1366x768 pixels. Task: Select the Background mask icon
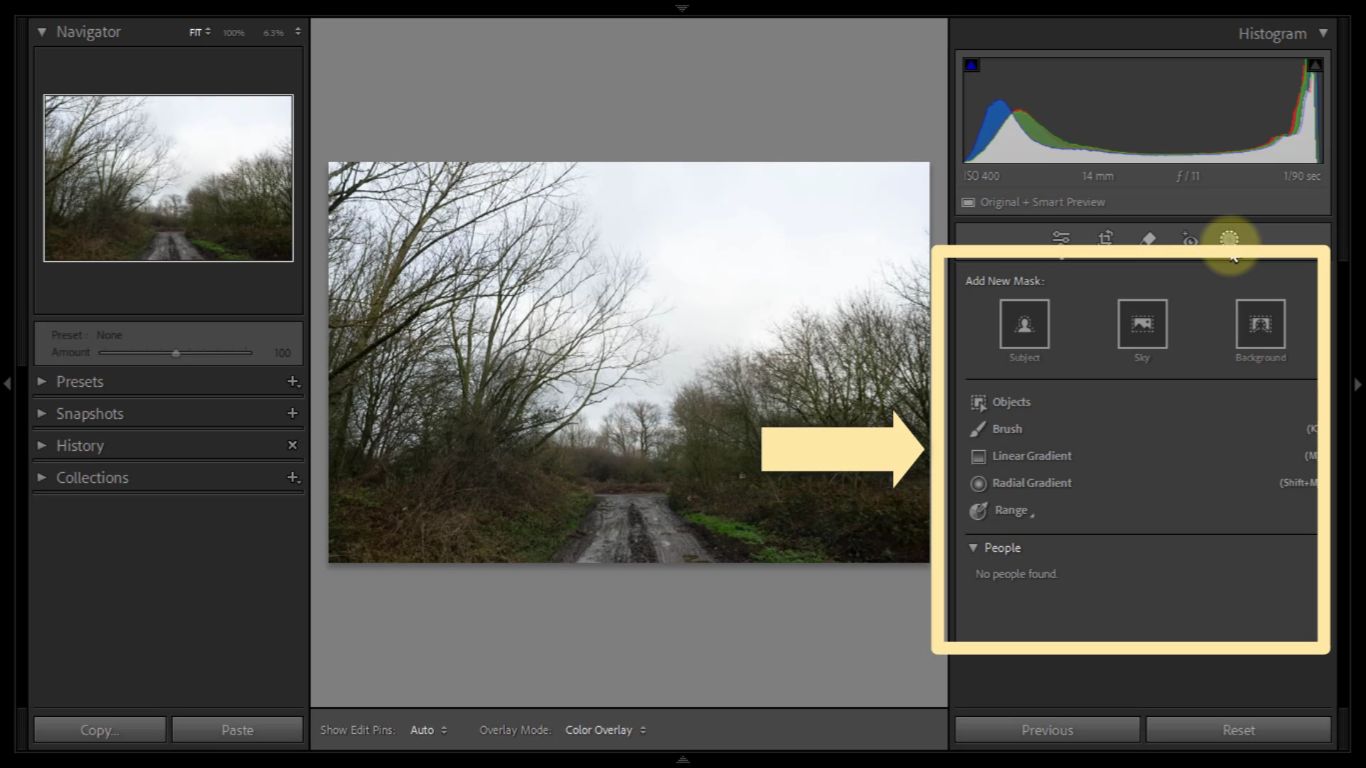pos(1260,324)
